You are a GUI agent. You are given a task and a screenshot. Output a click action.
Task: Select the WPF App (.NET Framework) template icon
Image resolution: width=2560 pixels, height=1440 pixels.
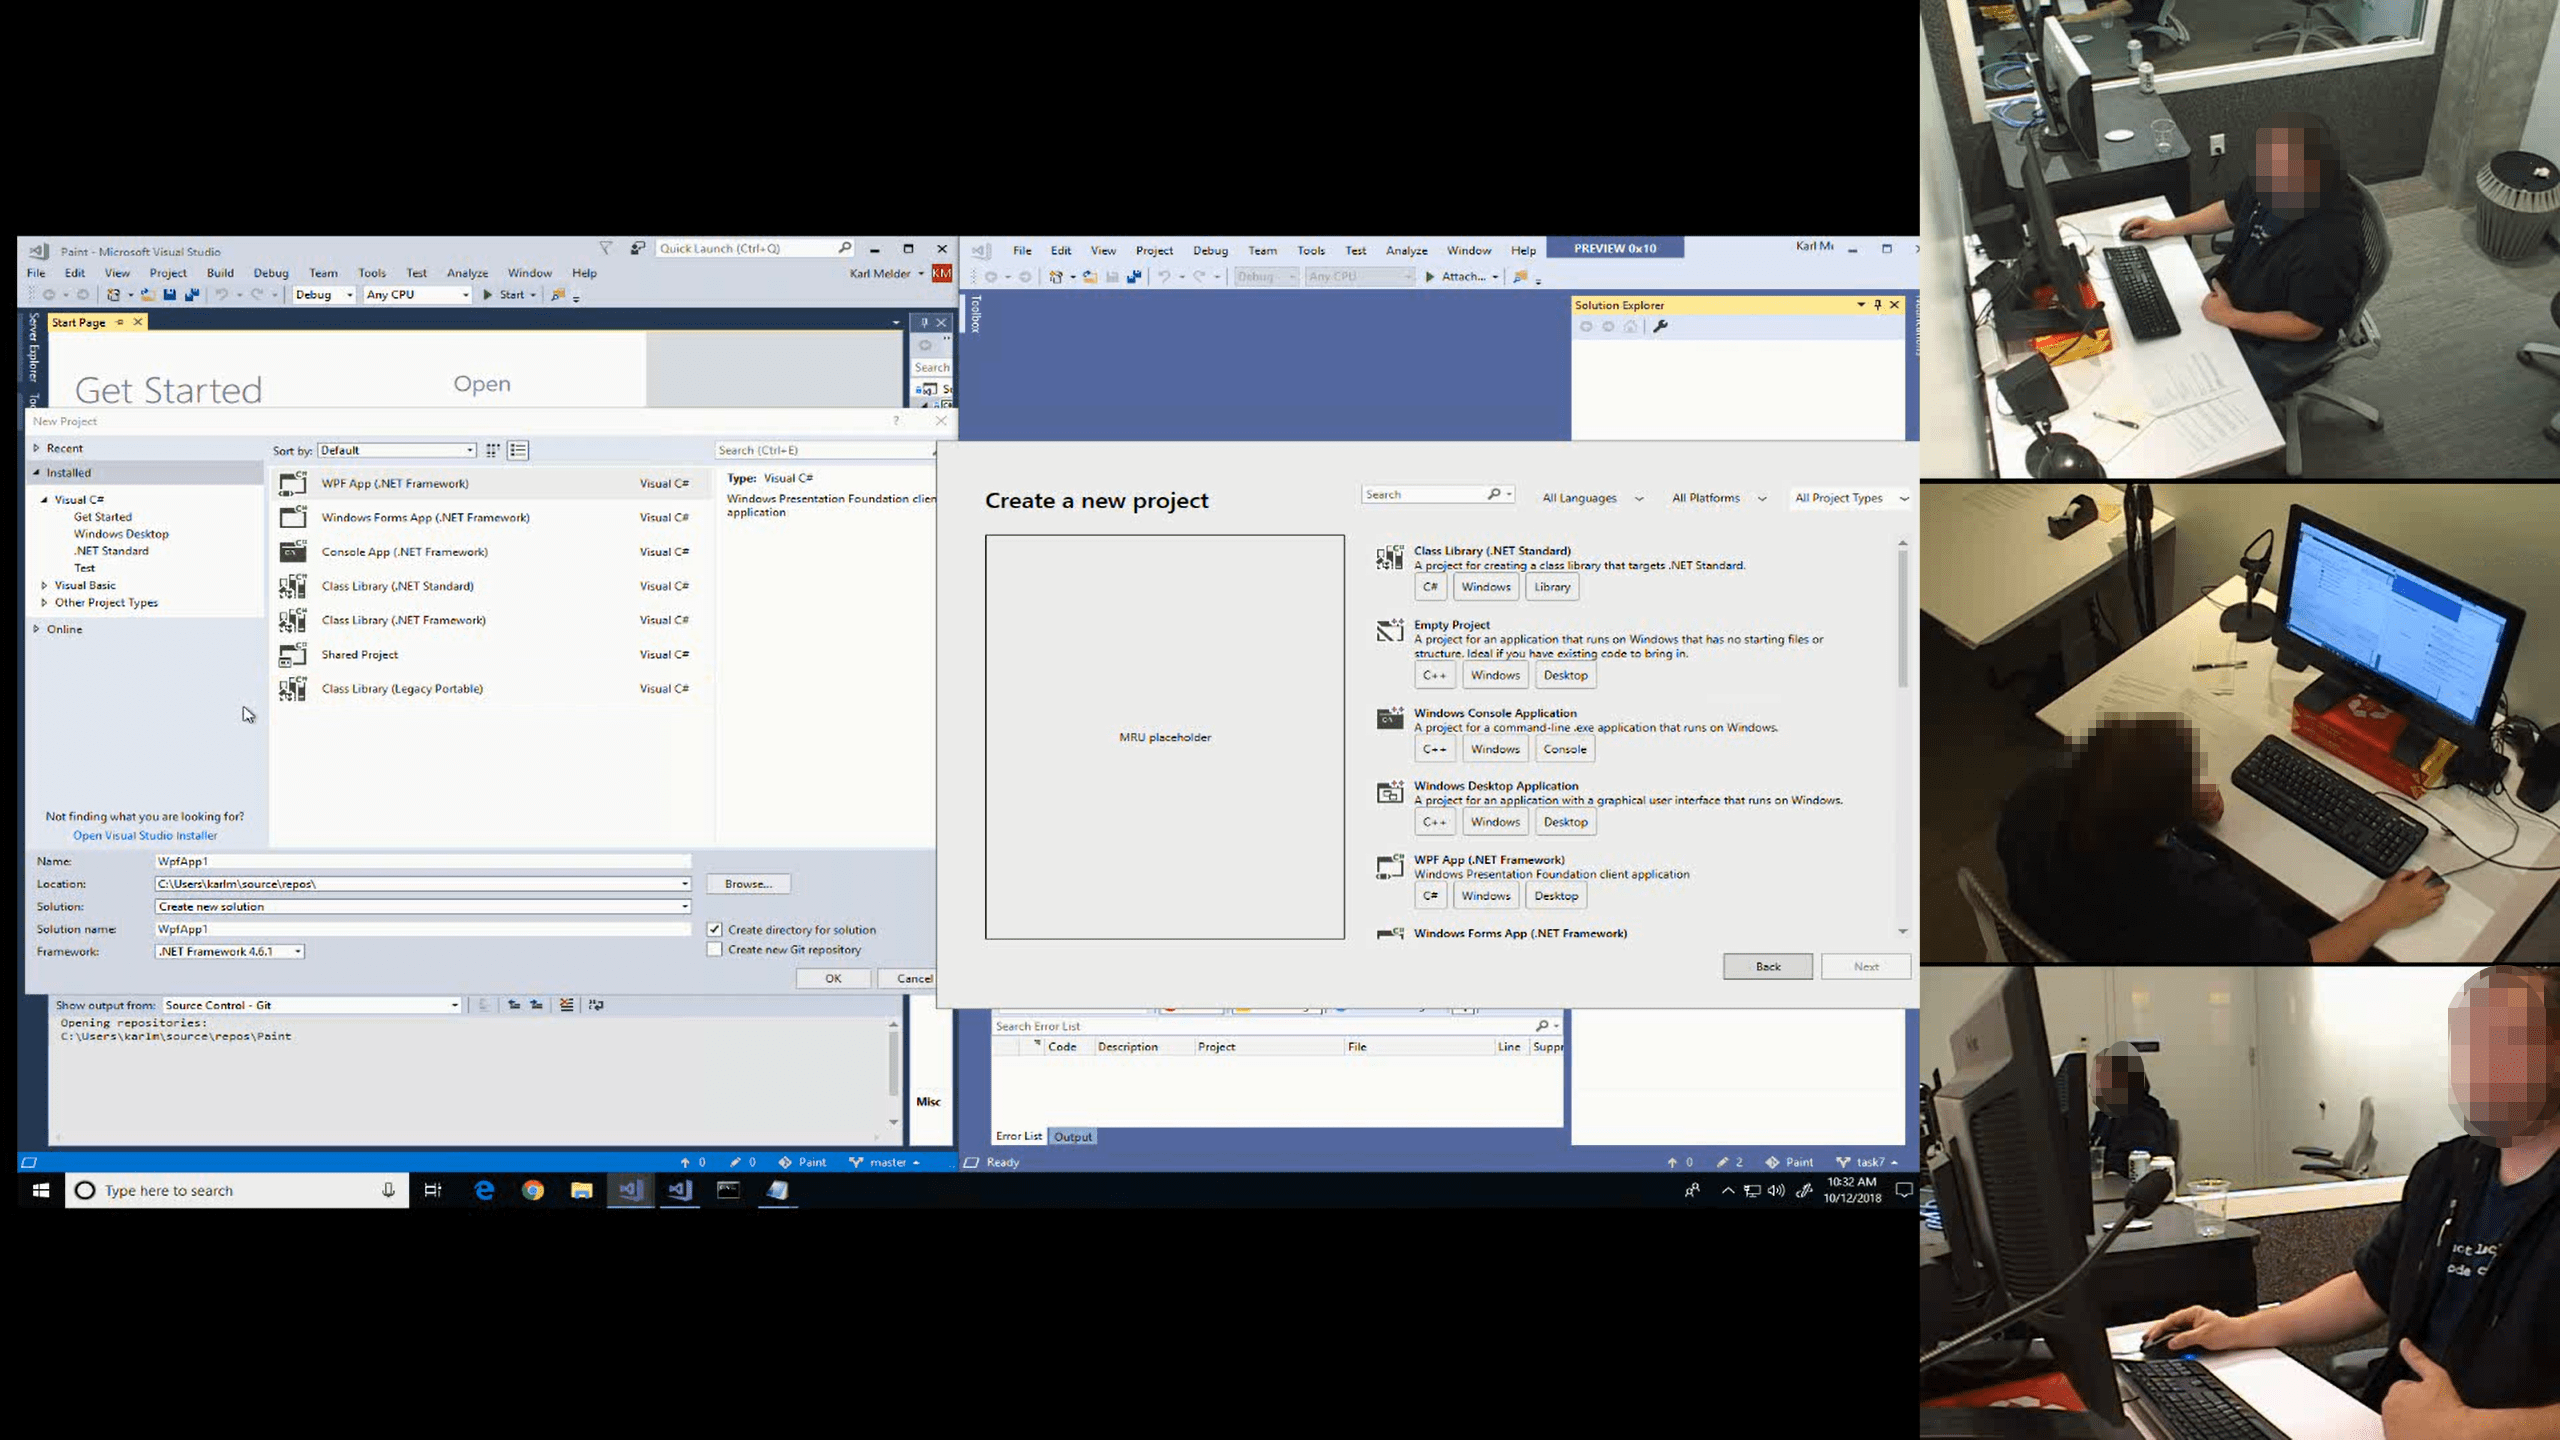coord(293,484)
